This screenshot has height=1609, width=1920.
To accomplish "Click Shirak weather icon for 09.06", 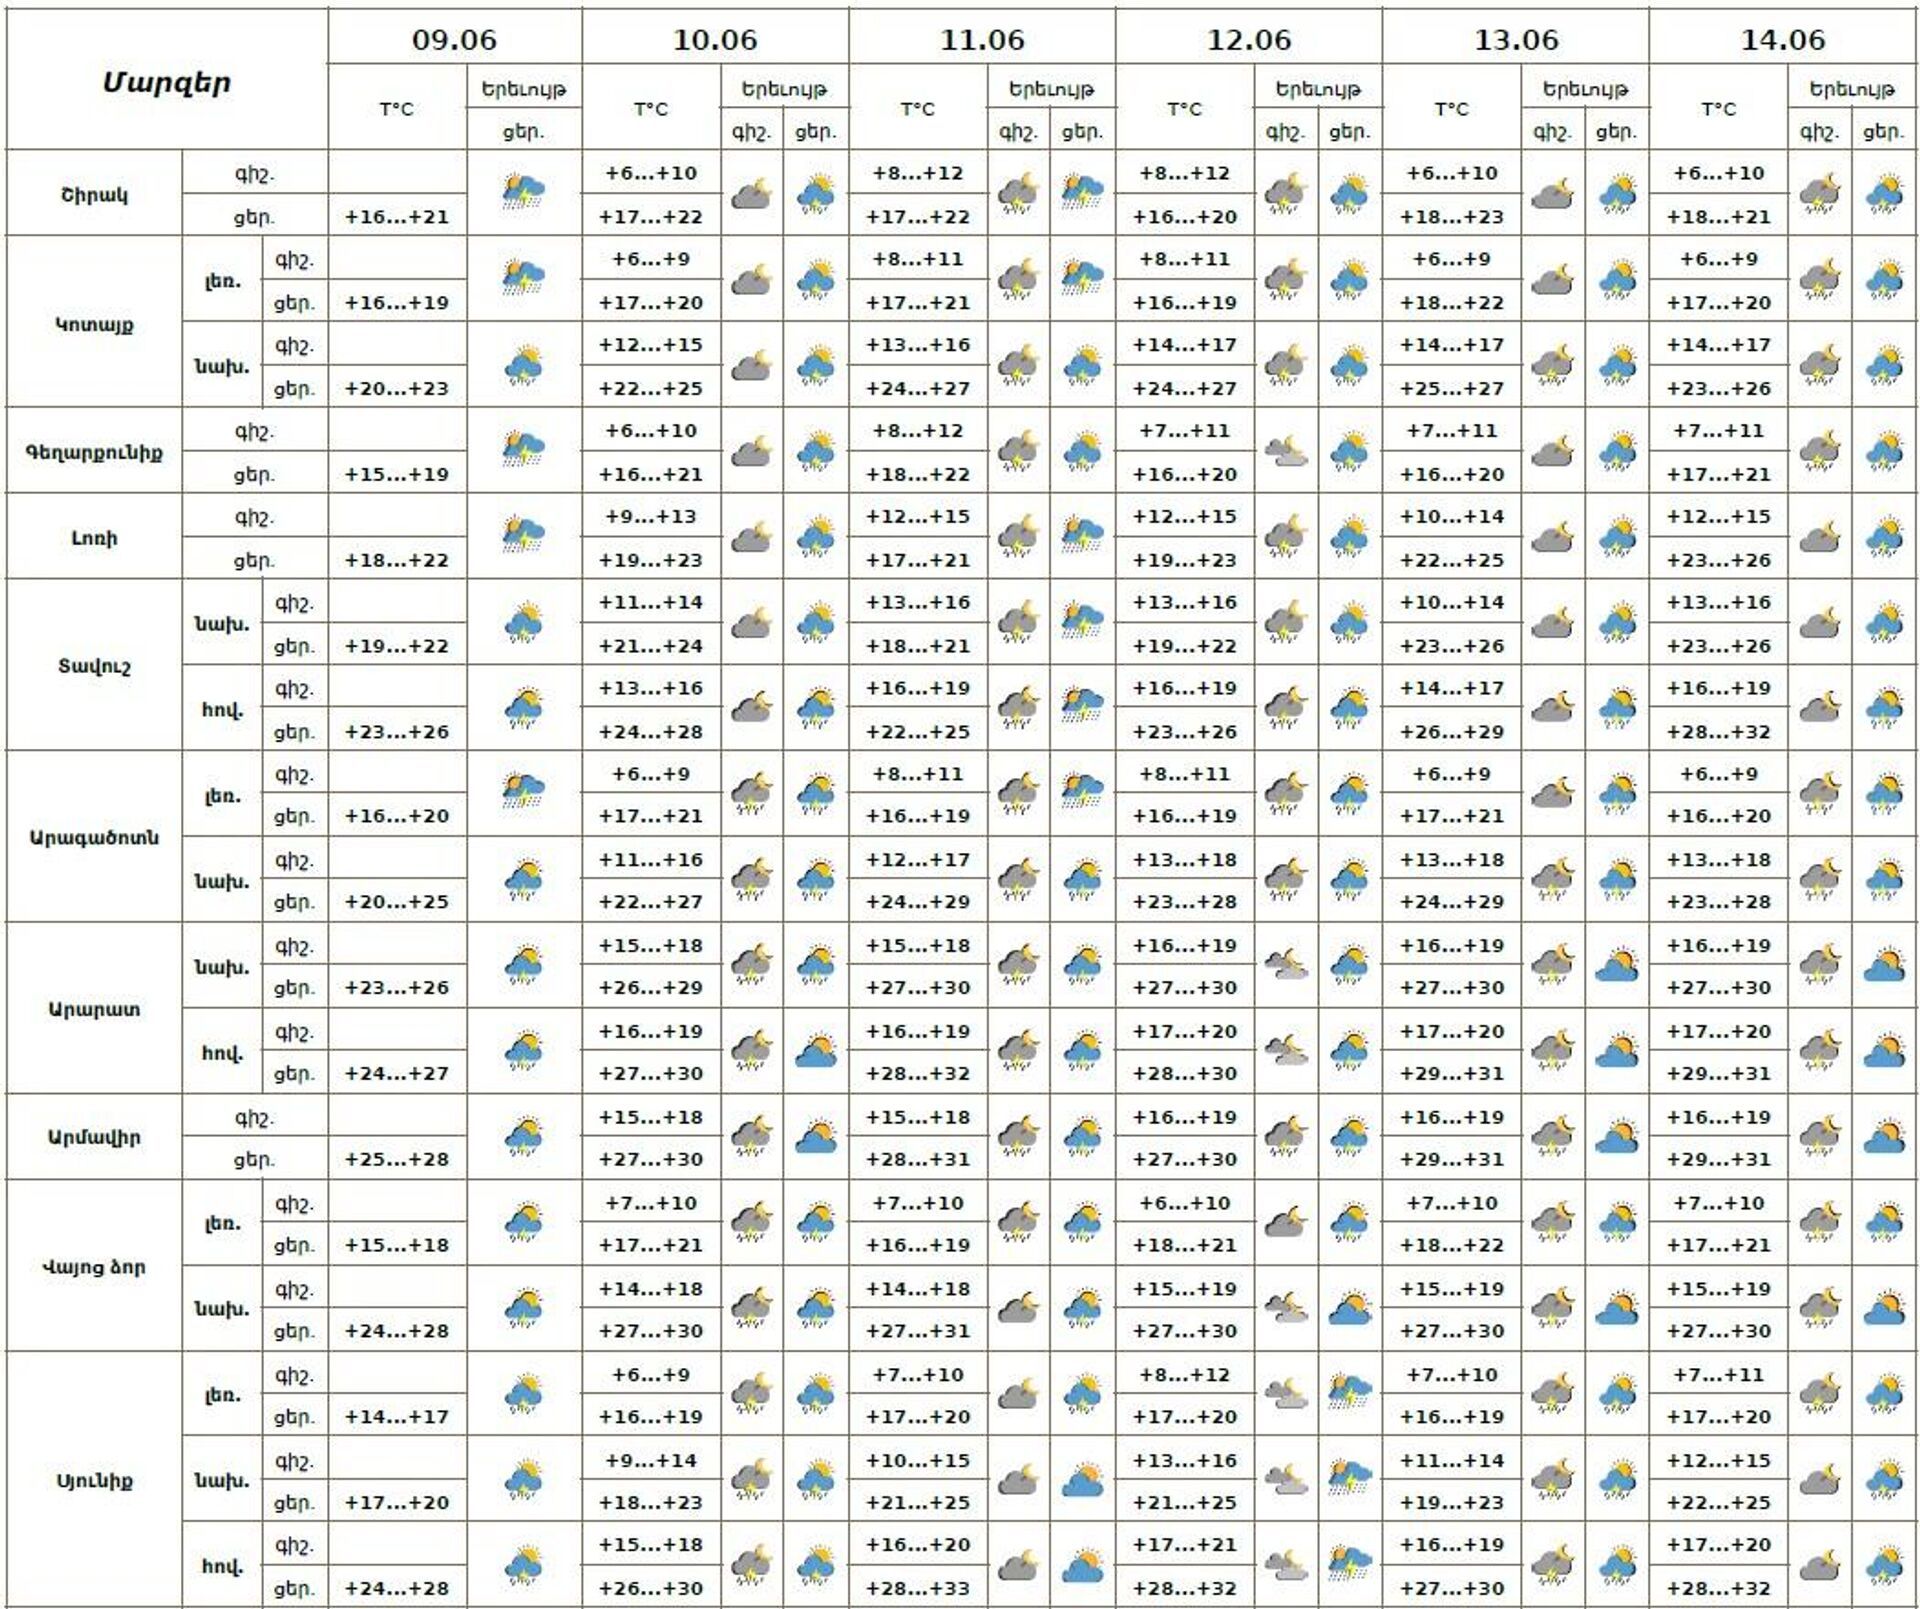I will 523,192.
